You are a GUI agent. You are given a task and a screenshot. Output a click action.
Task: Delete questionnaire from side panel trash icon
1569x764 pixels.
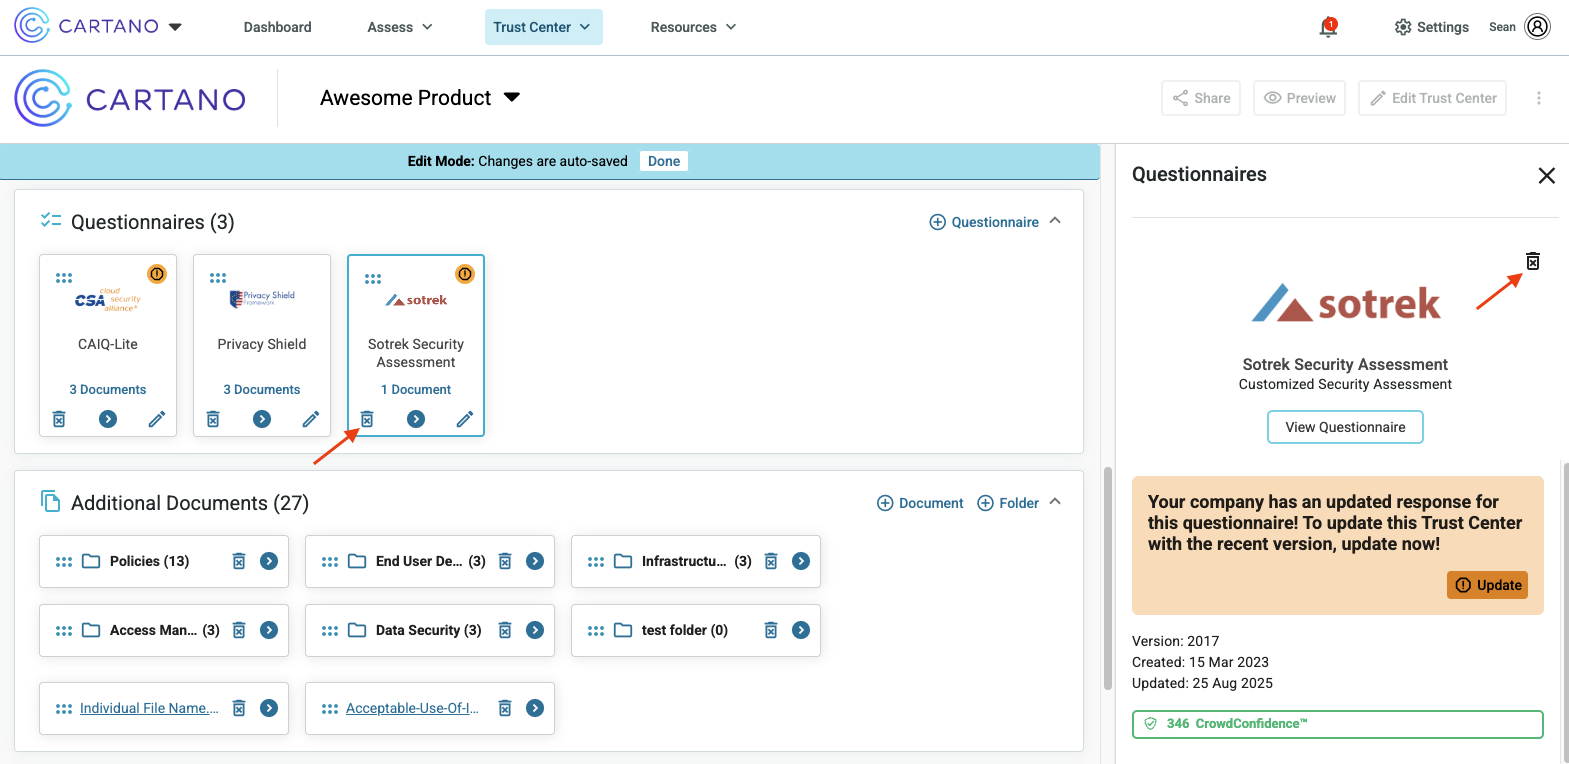[1533, 261]
